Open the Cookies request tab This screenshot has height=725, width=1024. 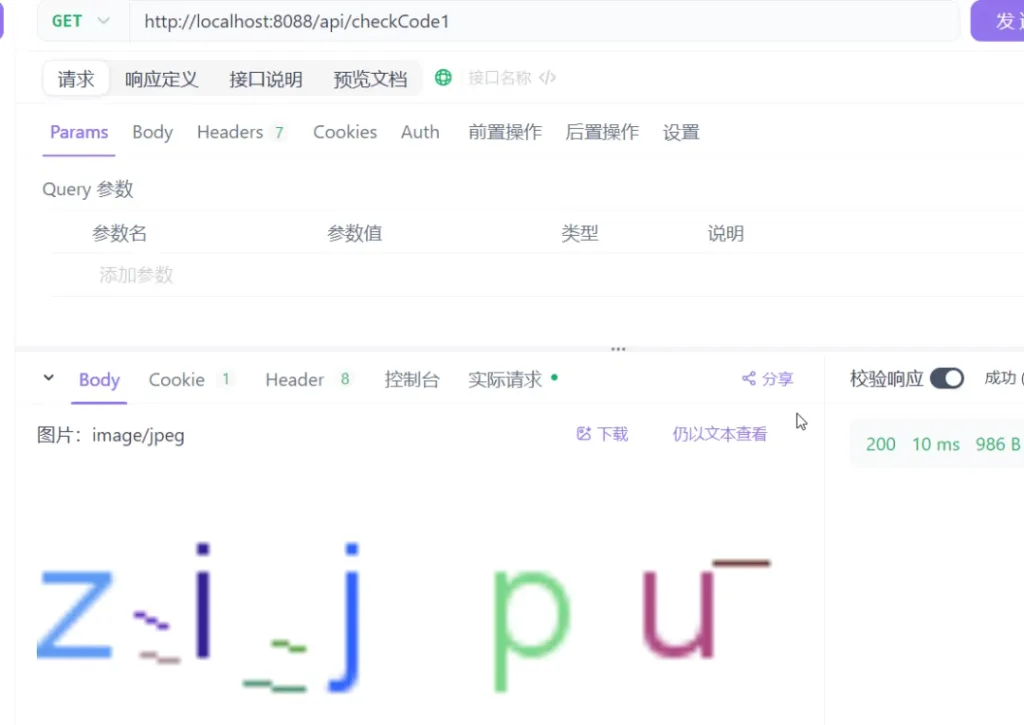(344, 131)
